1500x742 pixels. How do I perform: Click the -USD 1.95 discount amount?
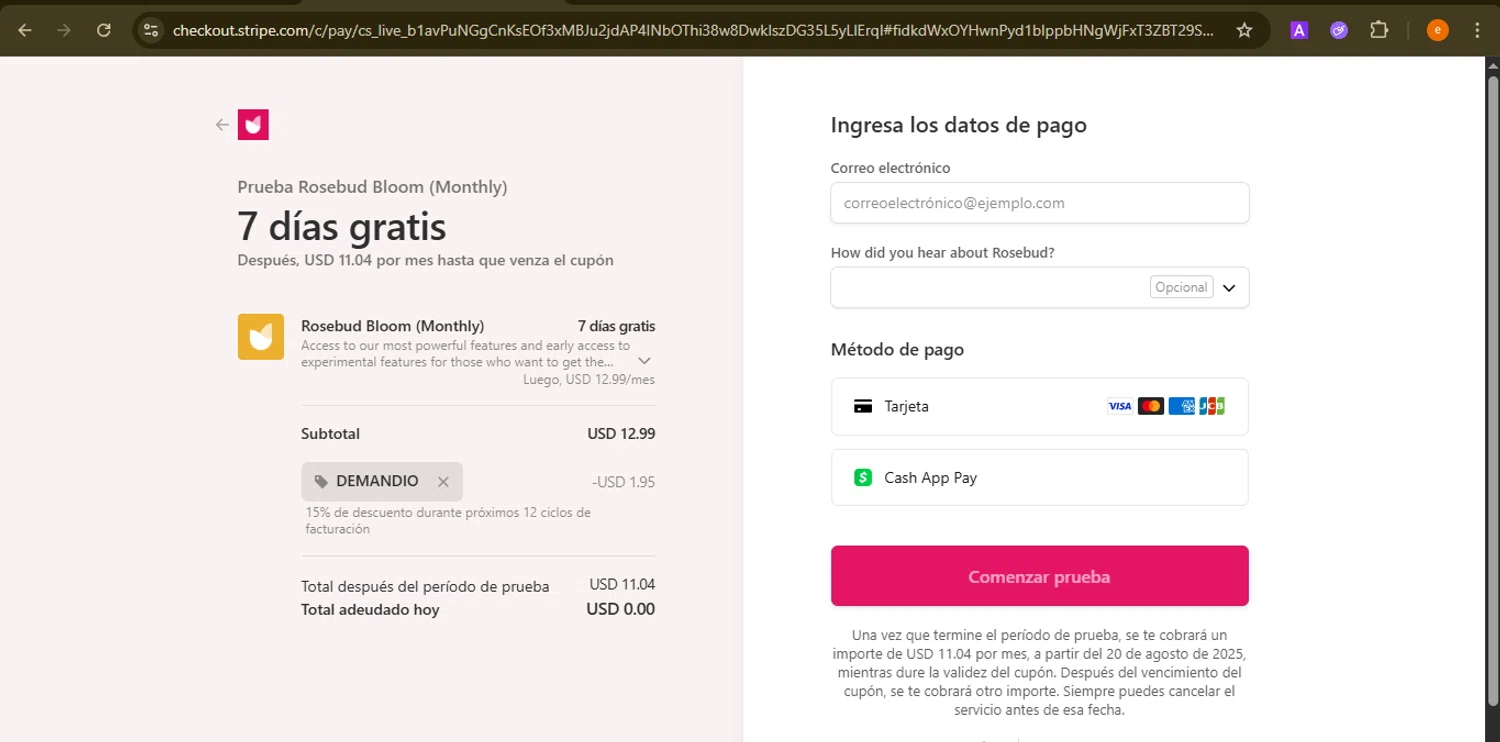tap(623, 482)
